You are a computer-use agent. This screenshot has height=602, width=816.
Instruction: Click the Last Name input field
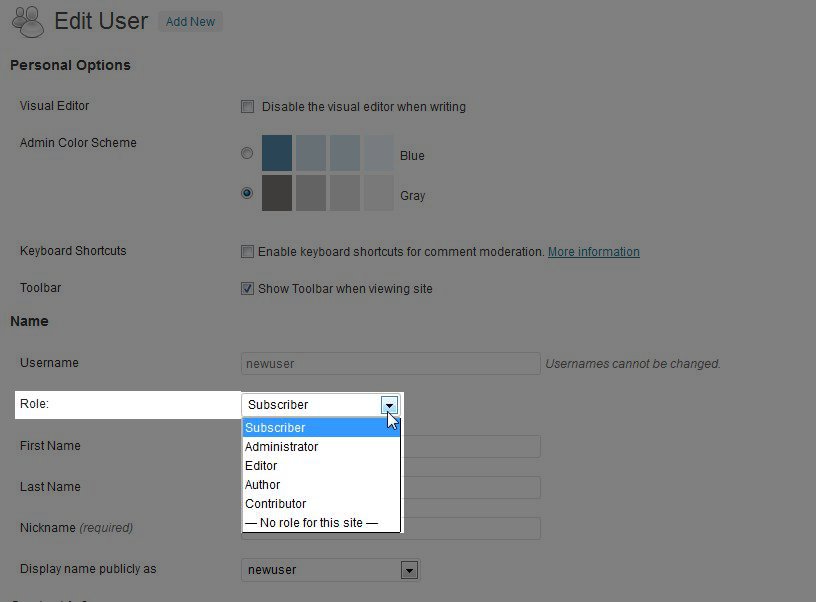coord(470,487)
